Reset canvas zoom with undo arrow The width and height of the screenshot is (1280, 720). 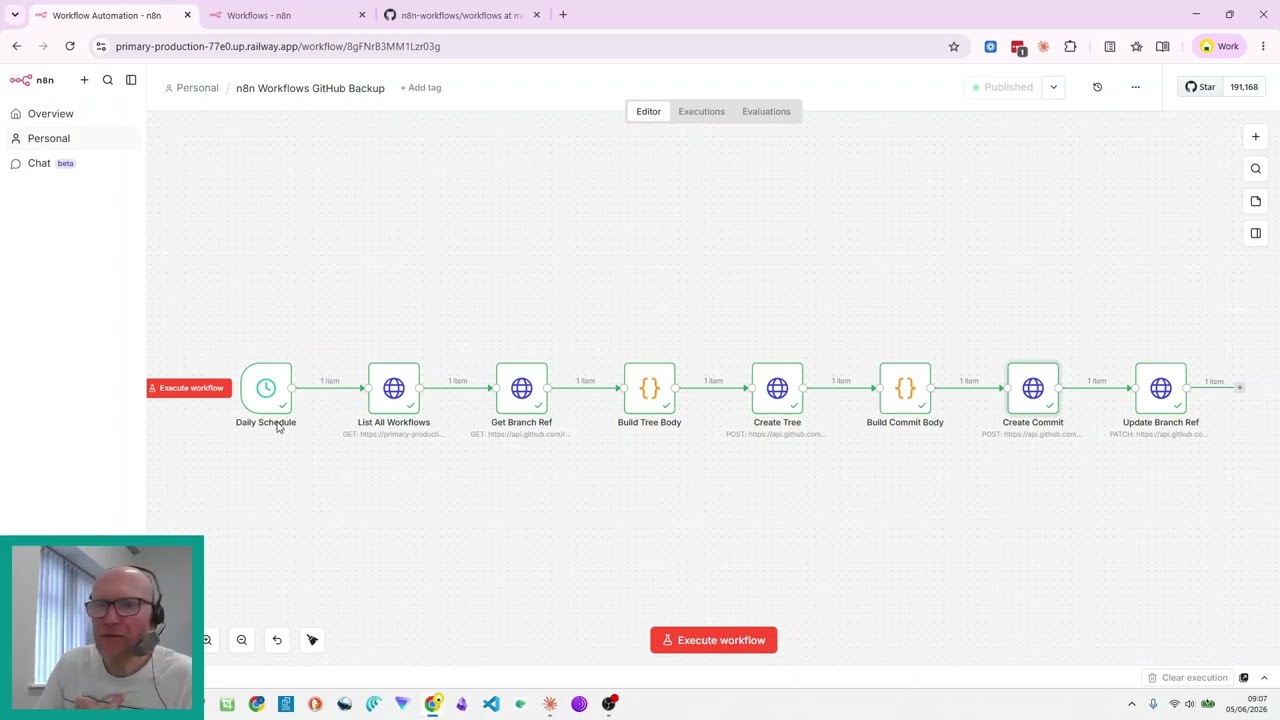click(x=277, y=640)
